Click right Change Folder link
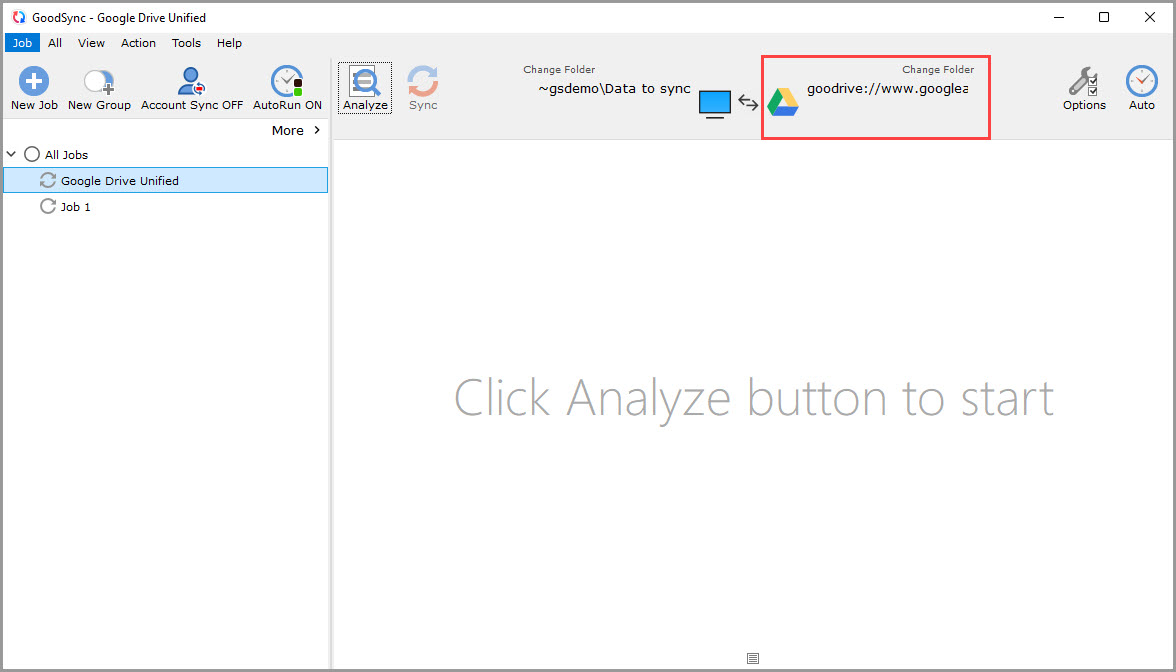The width and height of the screenshot is (1176, 672). click(x=938, y=69)
